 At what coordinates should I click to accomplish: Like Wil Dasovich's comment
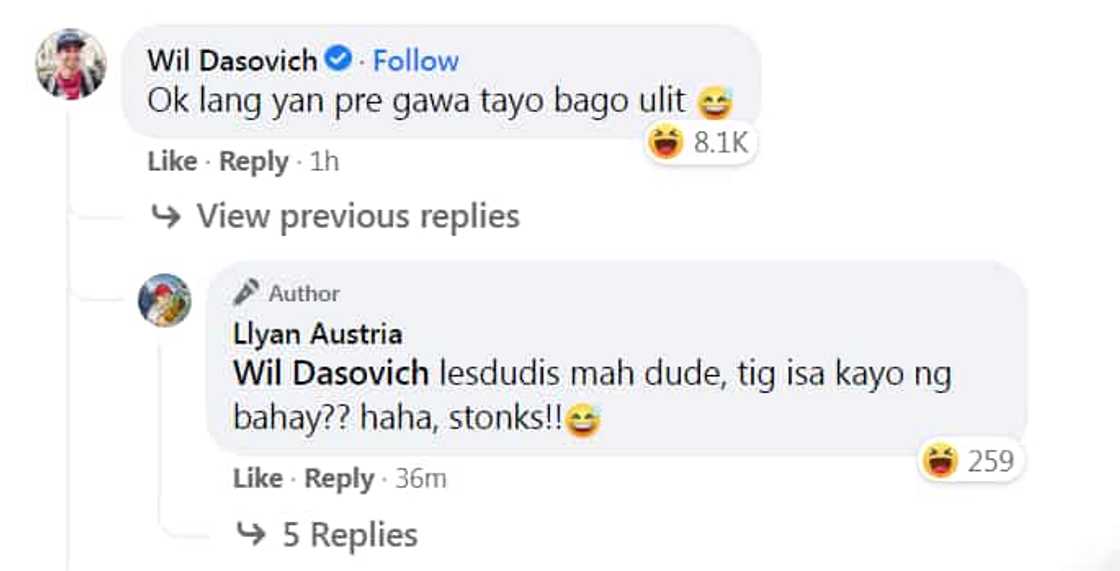(x=172, y=162)
